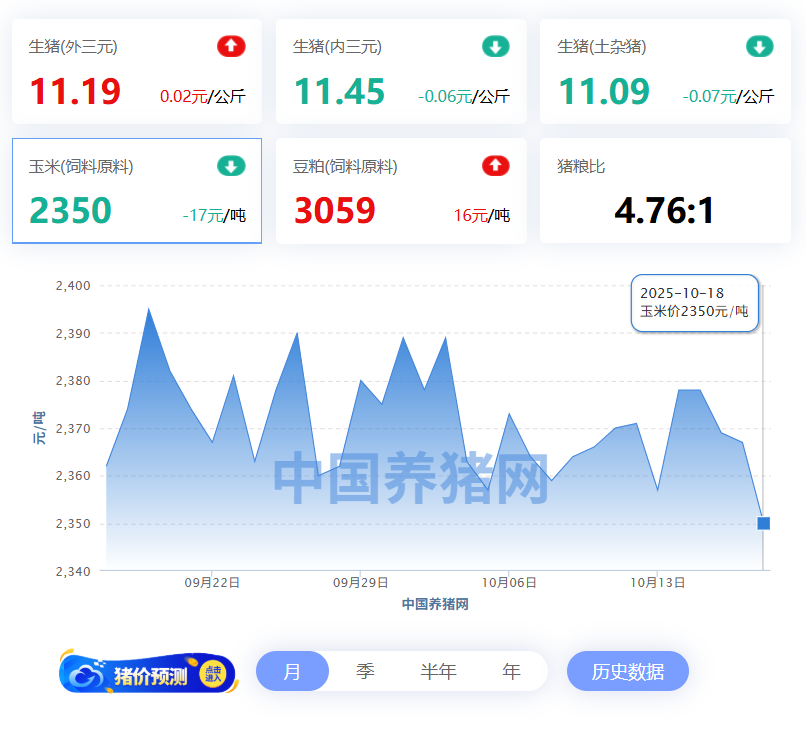Show the 年 range chart
This screenshot has height=739, width=806.
pyautogui.click(x=511, y=671)
